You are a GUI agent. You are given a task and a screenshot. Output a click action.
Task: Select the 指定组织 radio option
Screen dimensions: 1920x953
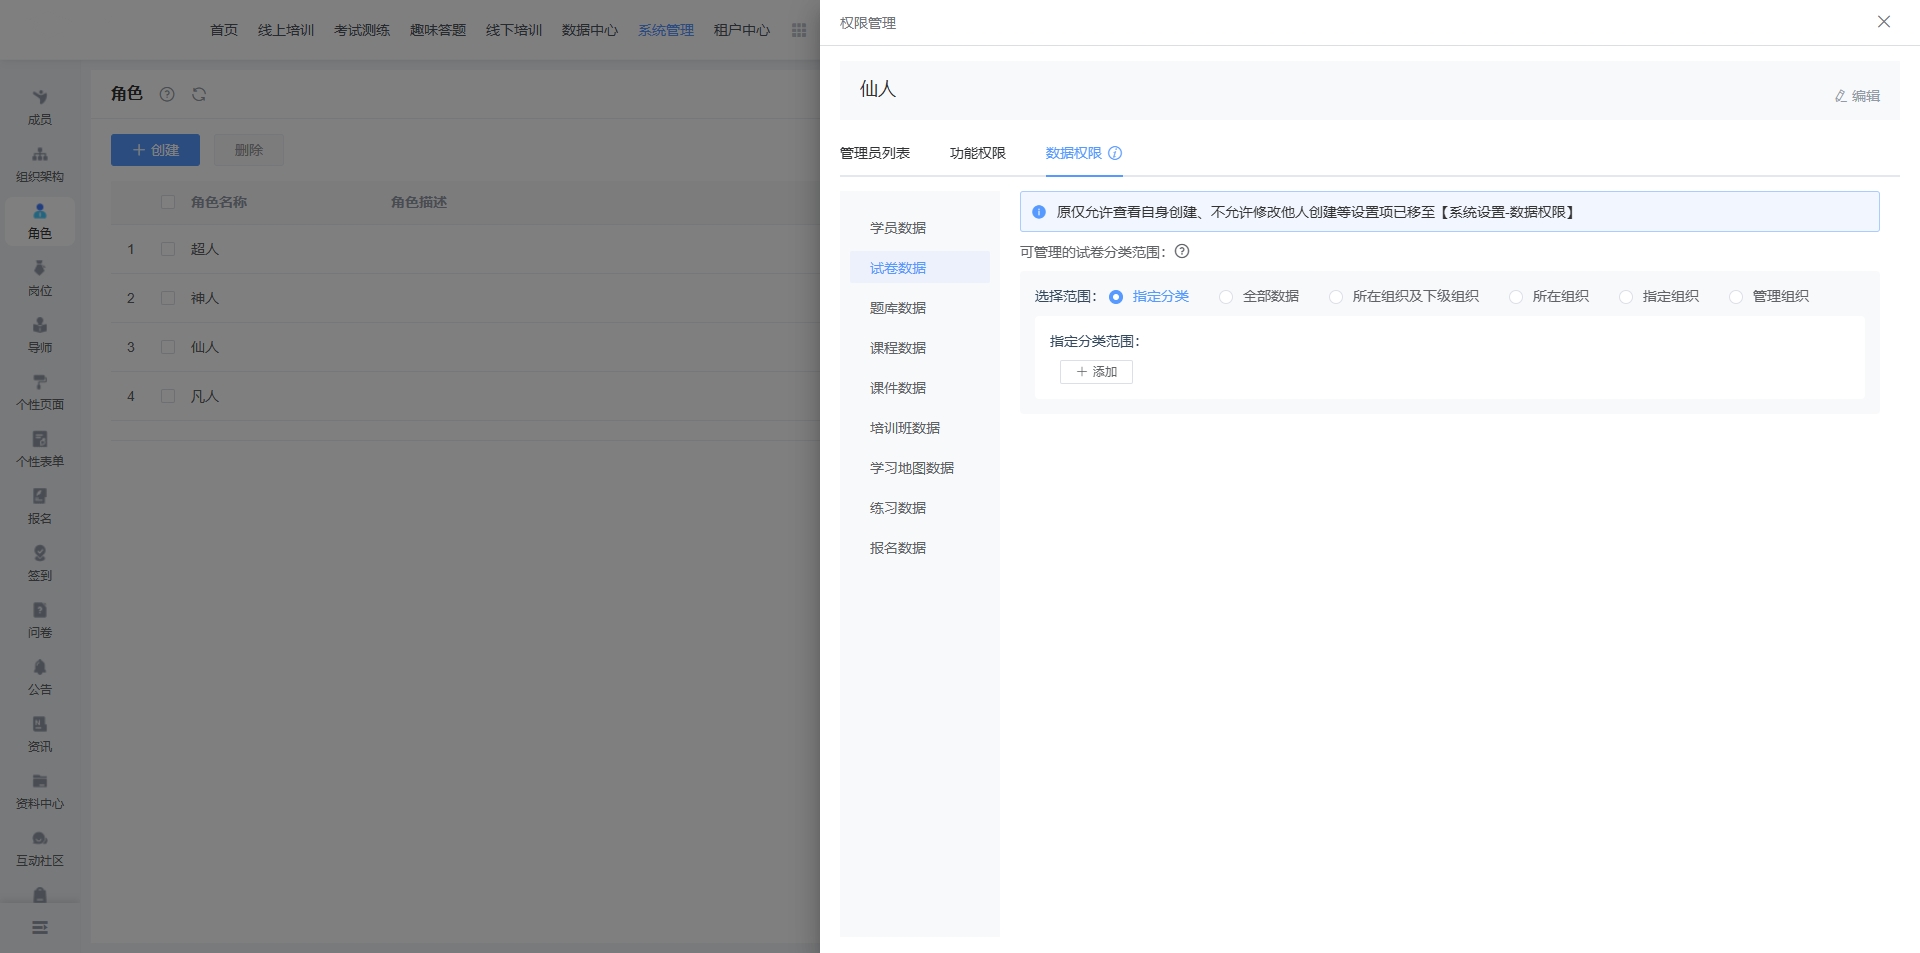[1626, 297]
